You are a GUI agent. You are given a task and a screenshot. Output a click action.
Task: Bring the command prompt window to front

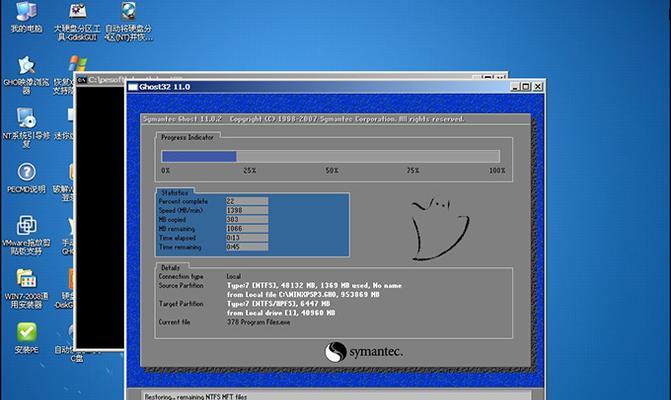[x=101, y=214]
